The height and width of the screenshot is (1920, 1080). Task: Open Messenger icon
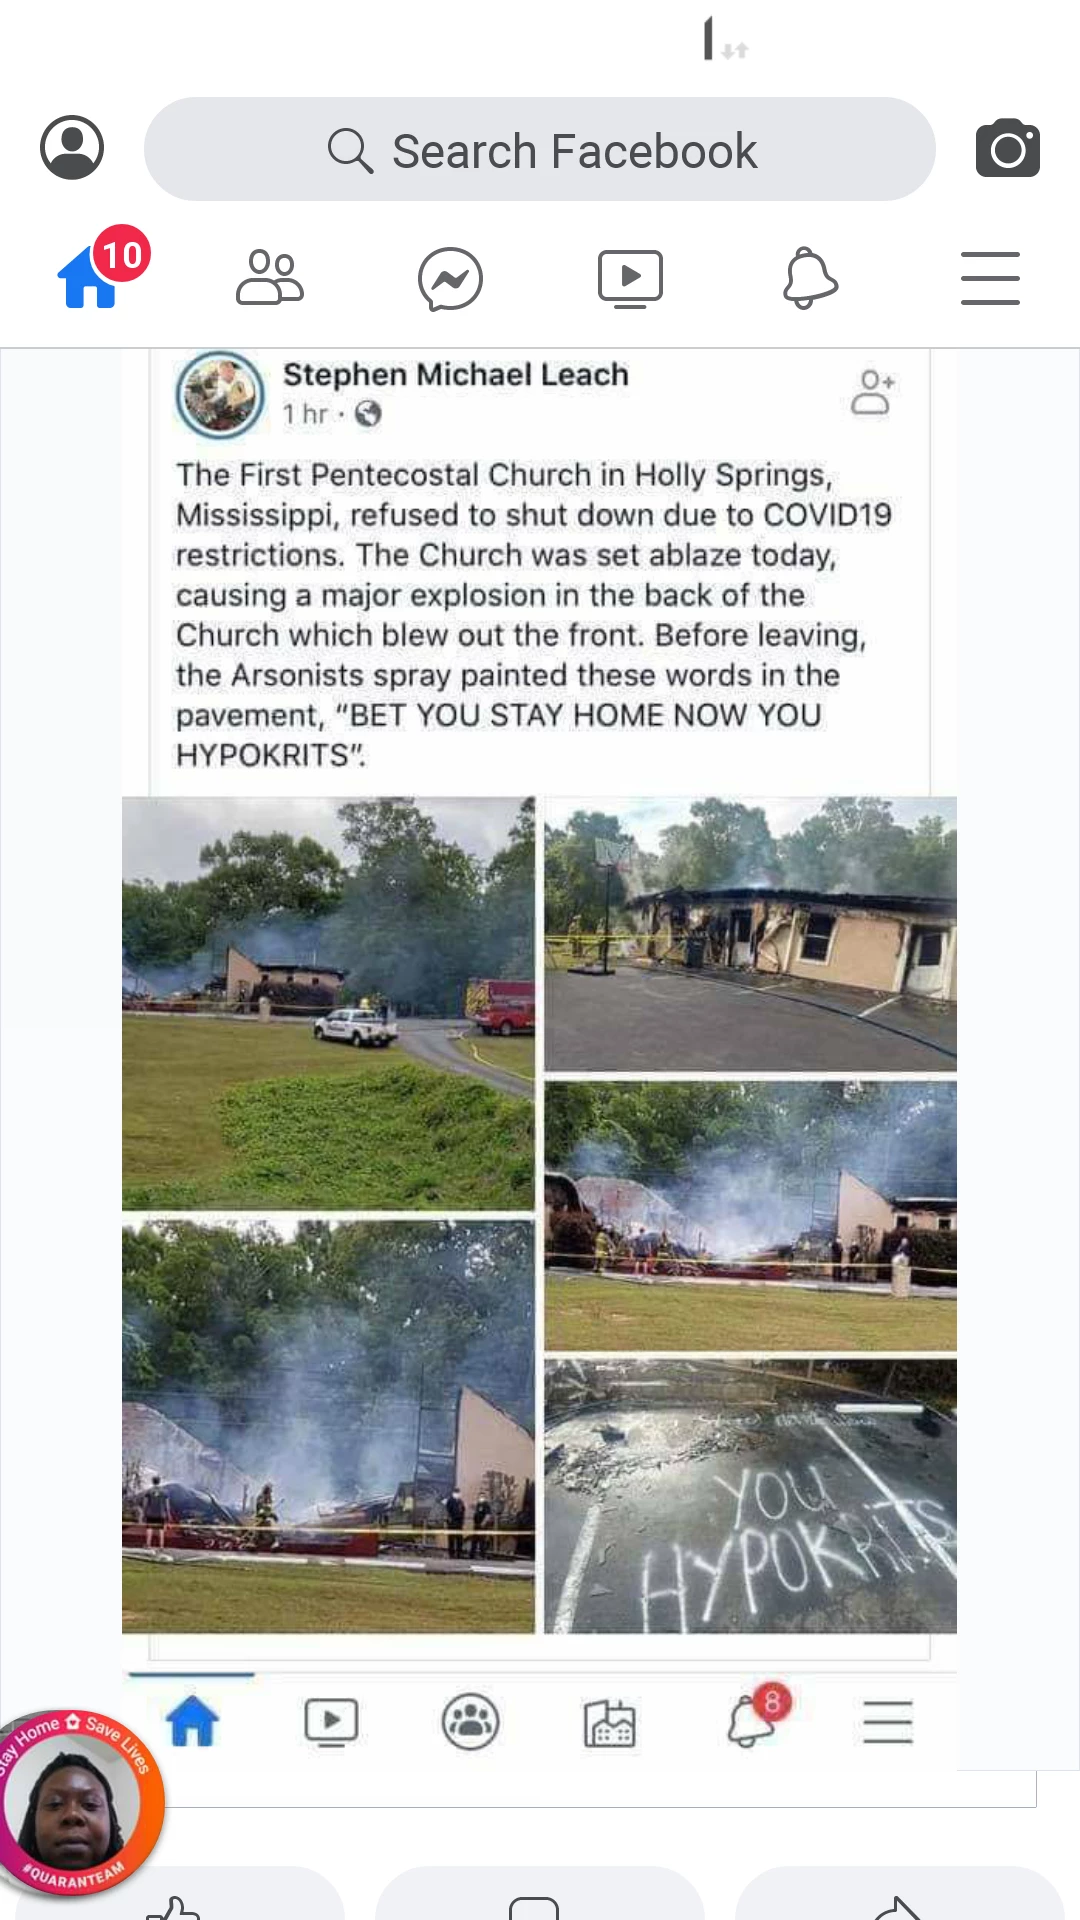(450, 279)
